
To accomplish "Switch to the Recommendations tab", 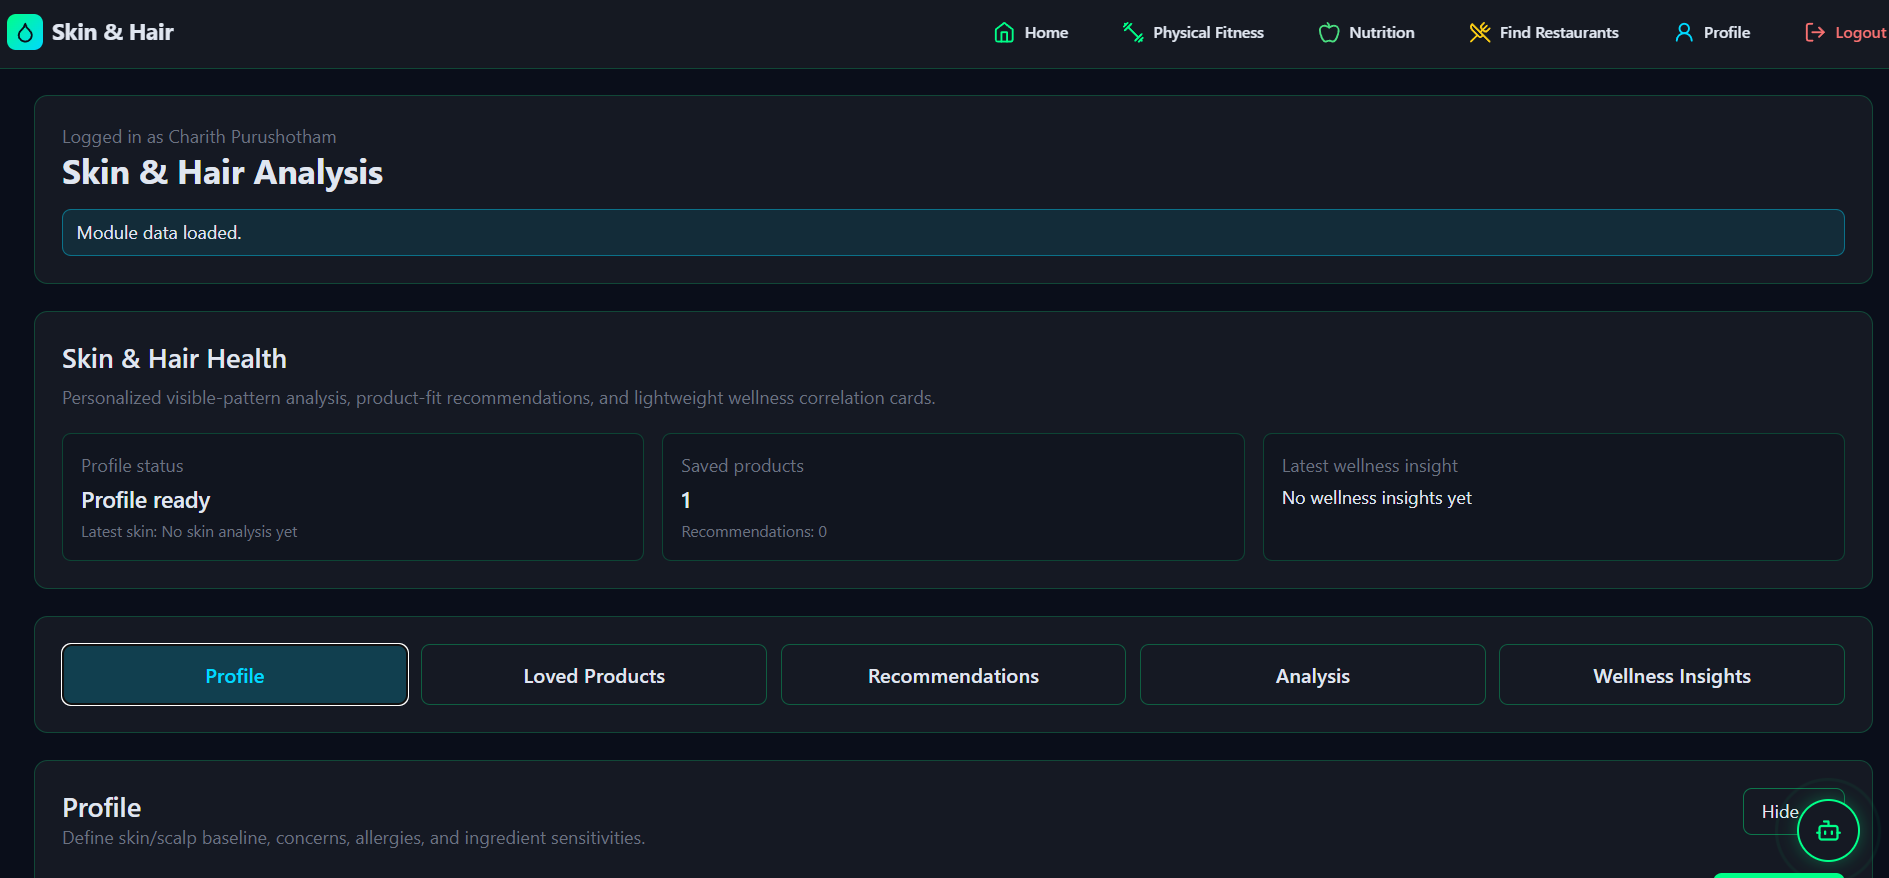I will point(953,675).
